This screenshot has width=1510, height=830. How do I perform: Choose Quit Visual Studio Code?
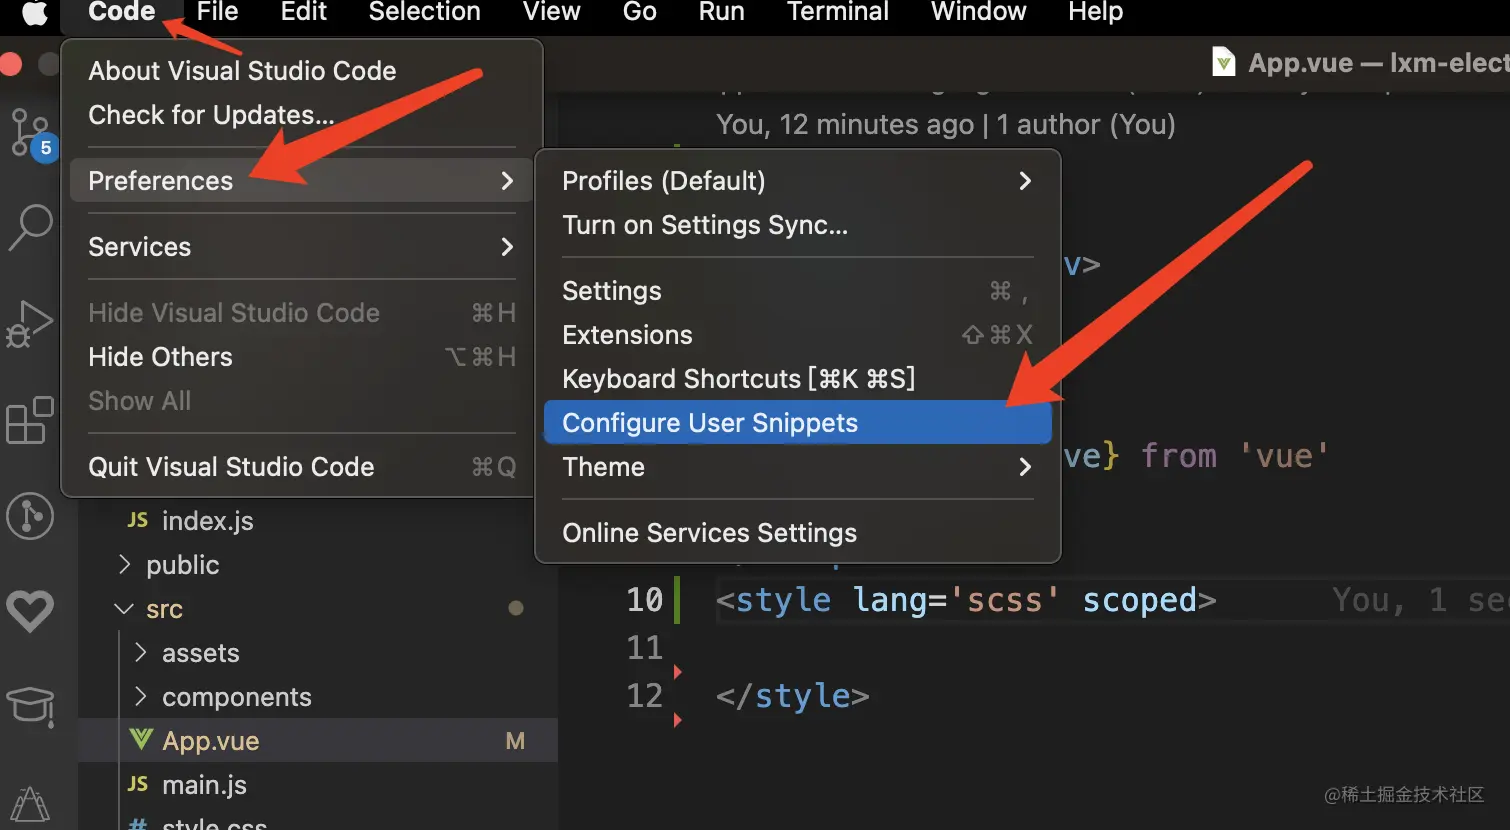[x=302, y=467]
